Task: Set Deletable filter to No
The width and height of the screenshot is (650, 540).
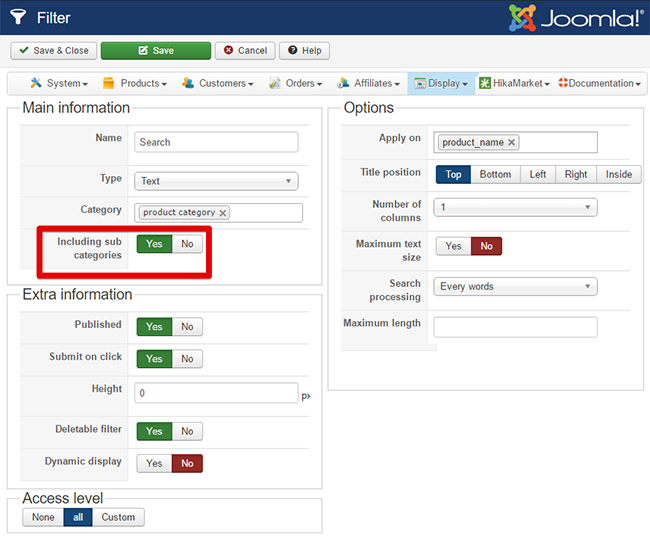Action: click(x=187, y=431)
